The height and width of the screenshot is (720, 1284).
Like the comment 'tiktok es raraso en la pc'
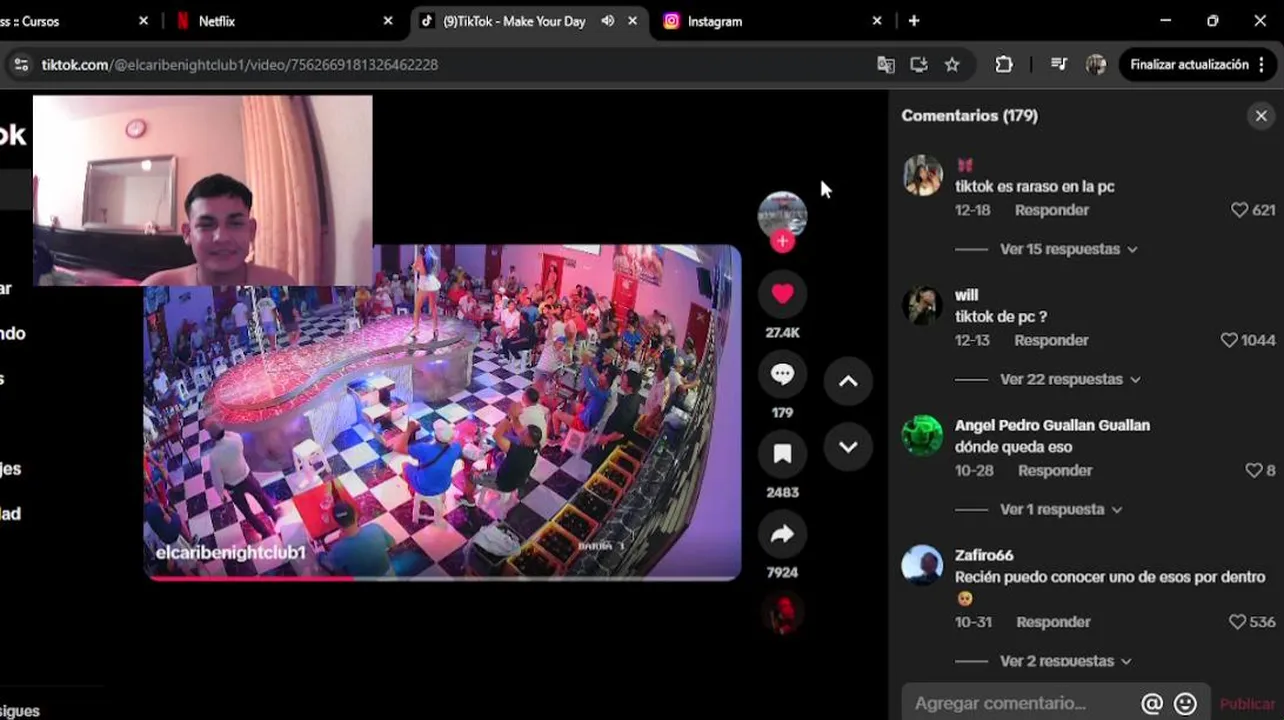pyautogui.click(x=1240, y=210)
